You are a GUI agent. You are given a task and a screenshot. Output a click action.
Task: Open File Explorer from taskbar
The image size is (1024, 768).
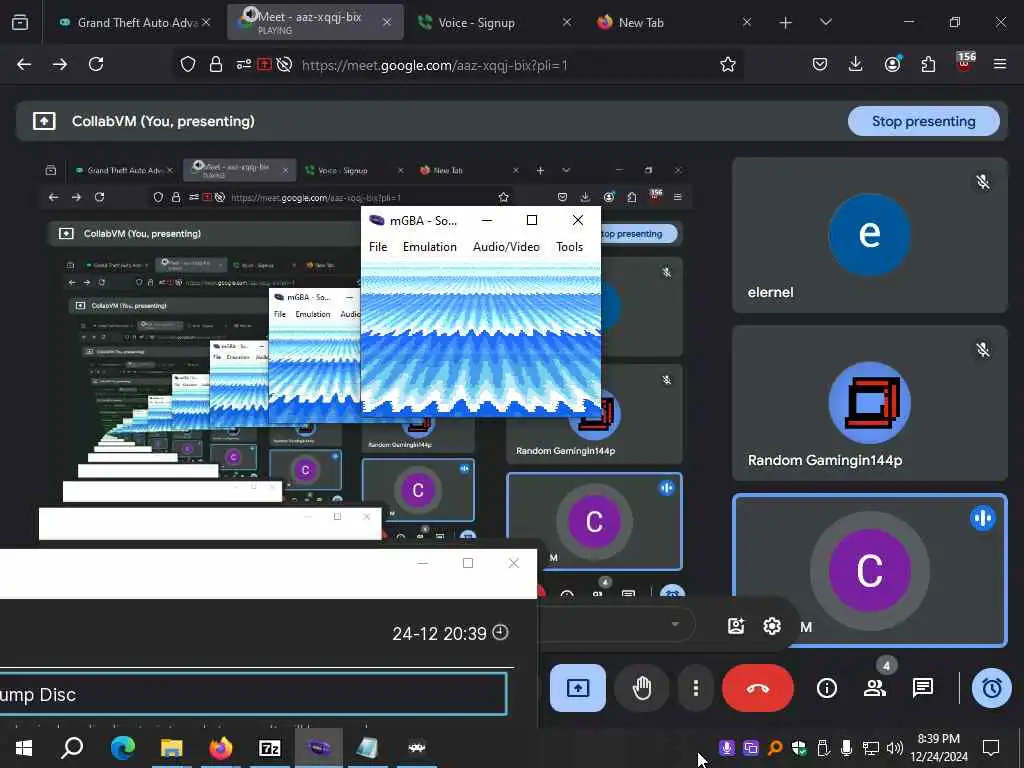pyautogui.click(x=171, y=747)
